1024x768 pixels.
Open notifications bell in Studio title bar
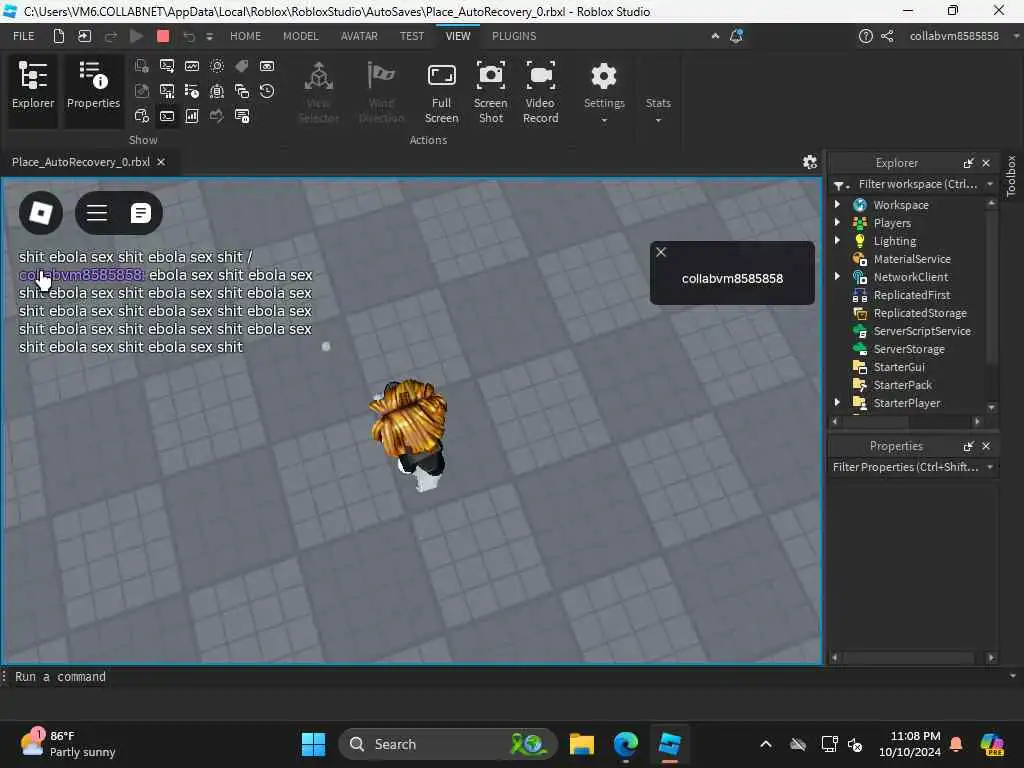(737, 36)
